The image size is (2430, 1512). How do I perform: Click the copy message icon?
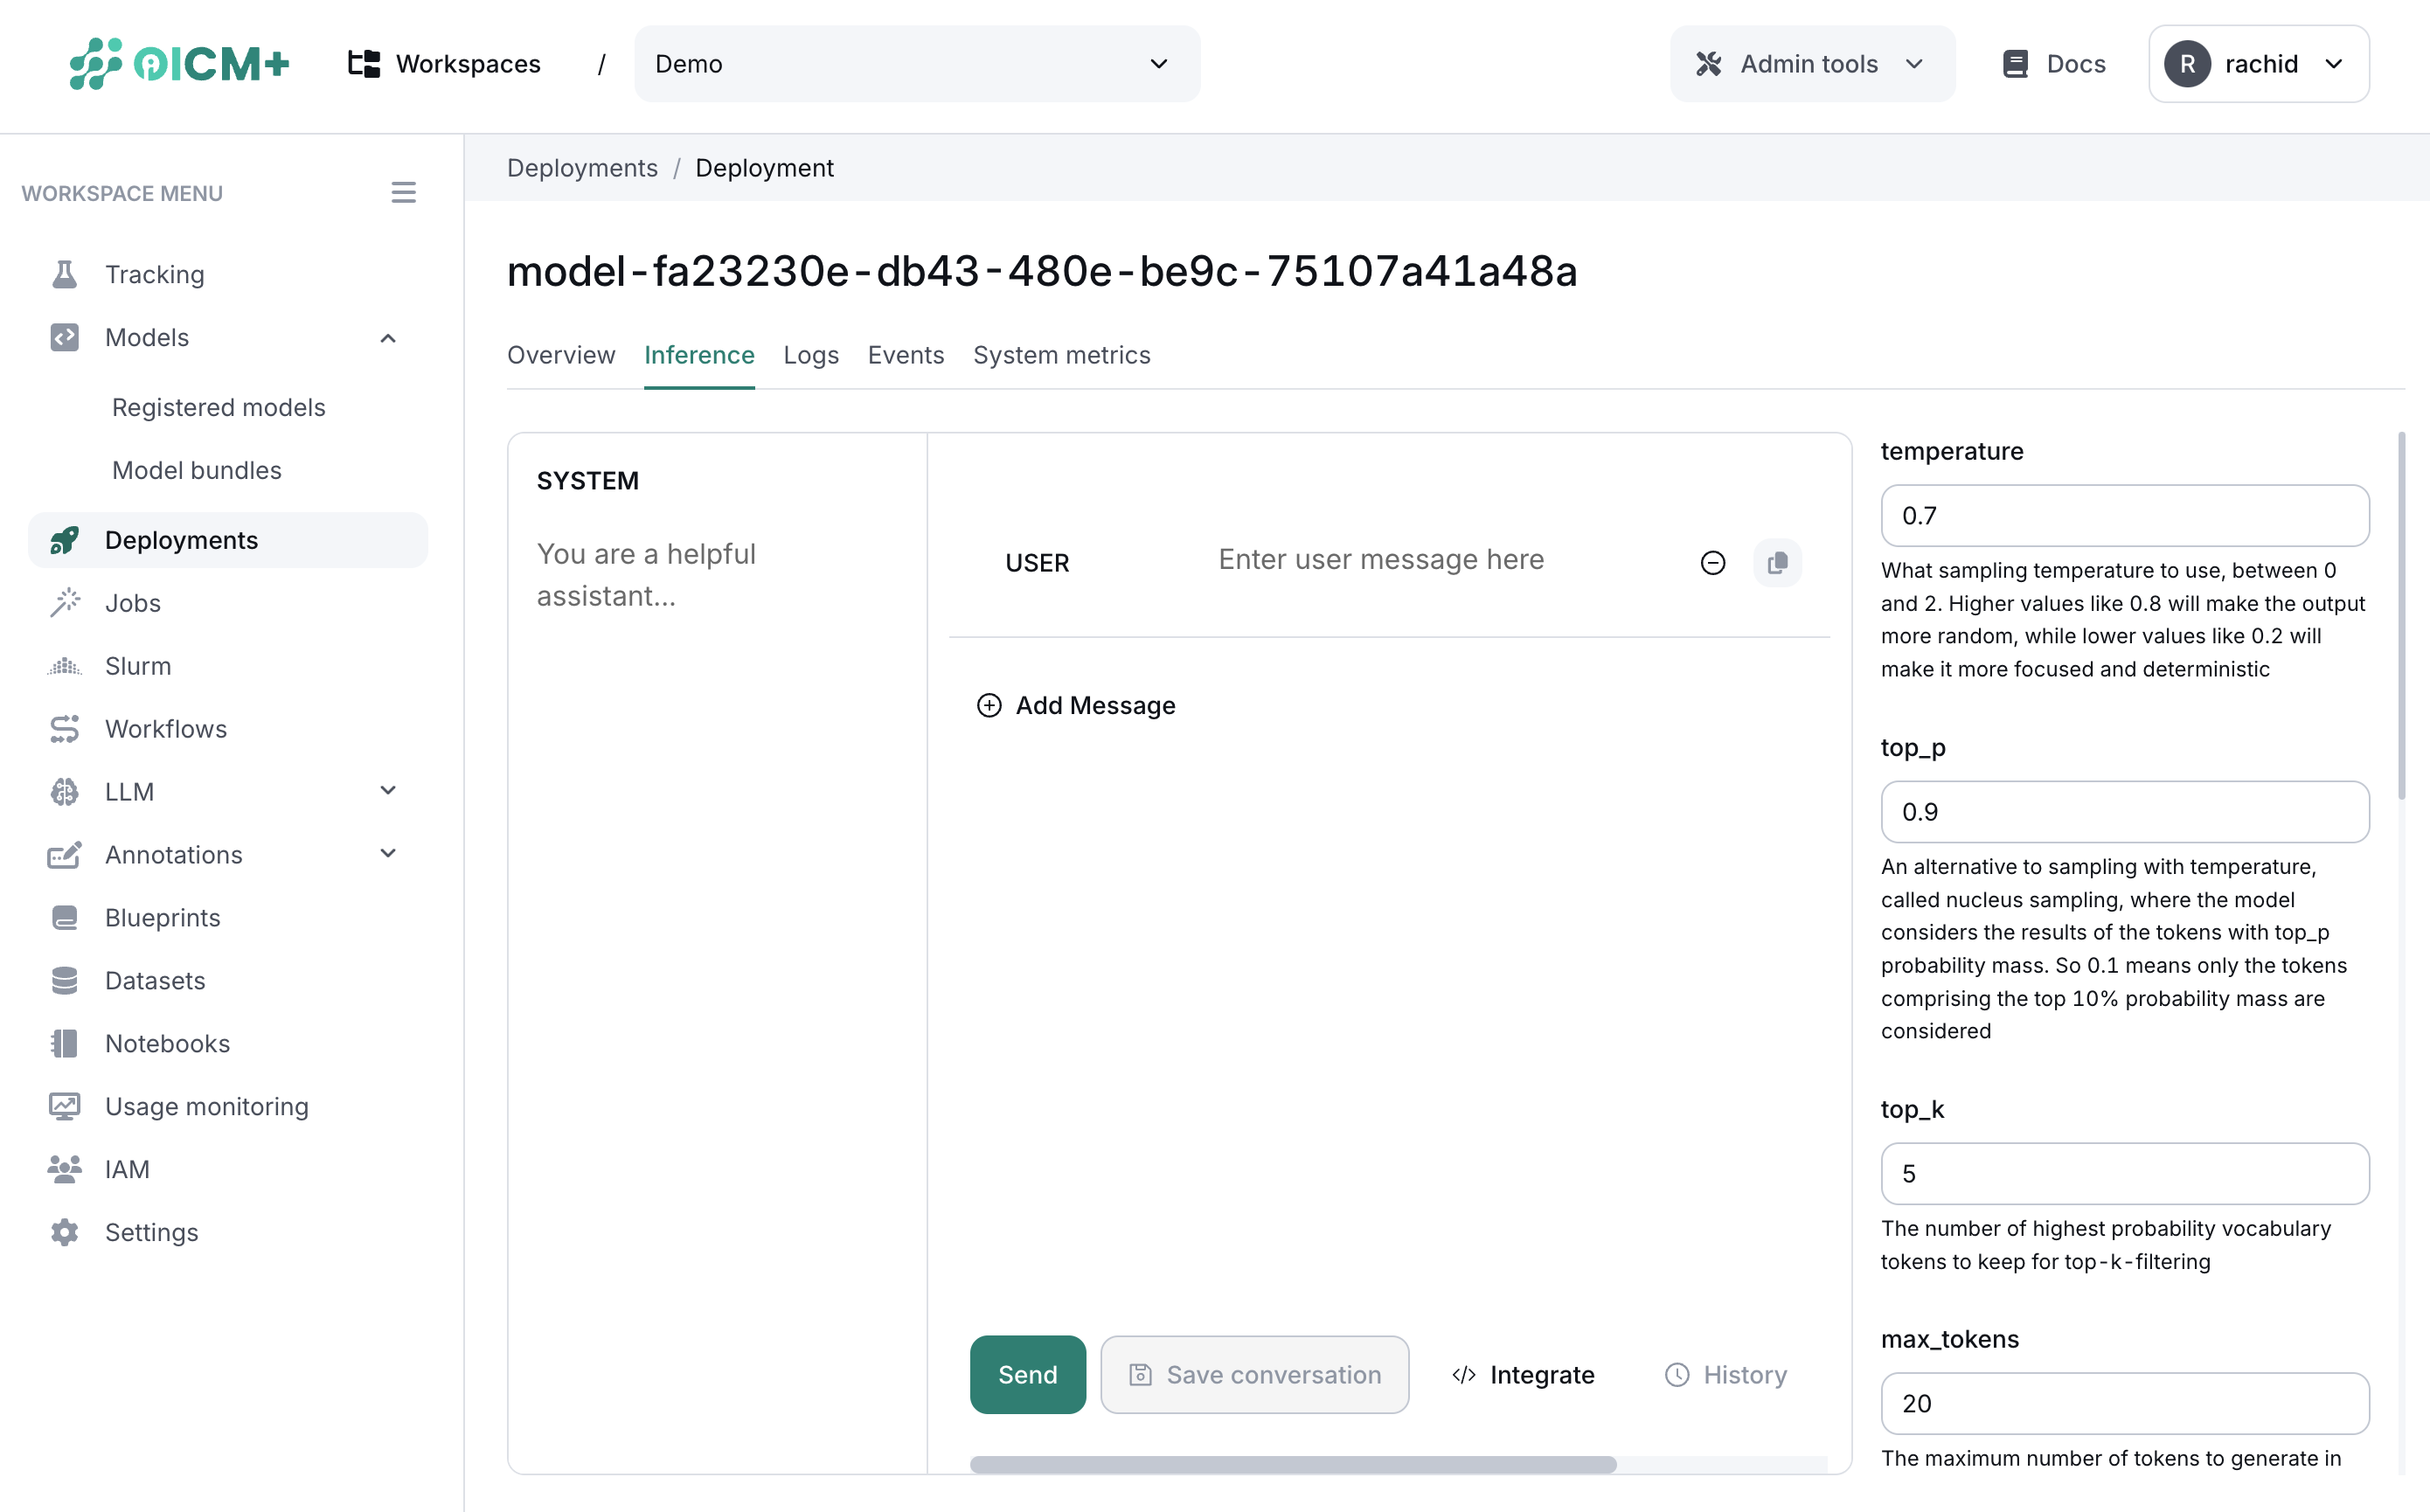[x=1777, y=563]
